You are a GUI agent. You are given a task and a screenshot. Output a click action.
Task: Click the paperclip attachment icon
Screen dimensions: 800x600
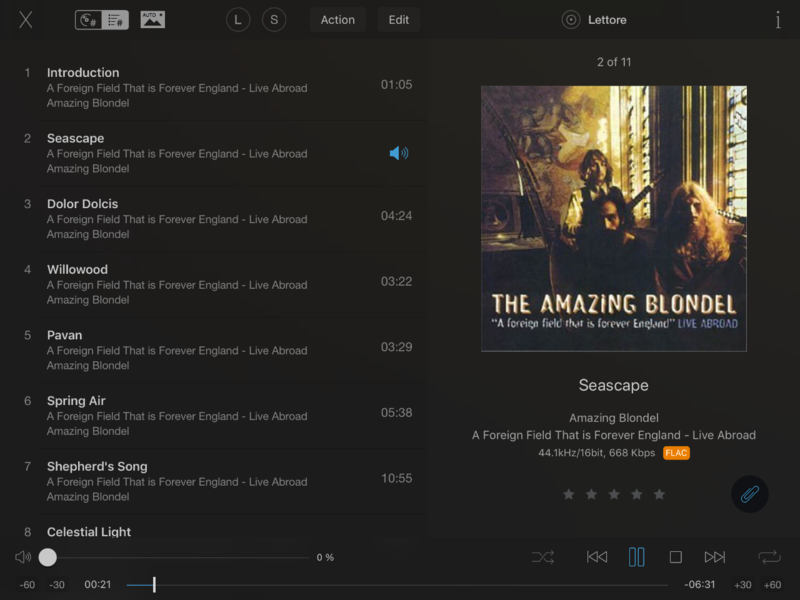point(749,494)
